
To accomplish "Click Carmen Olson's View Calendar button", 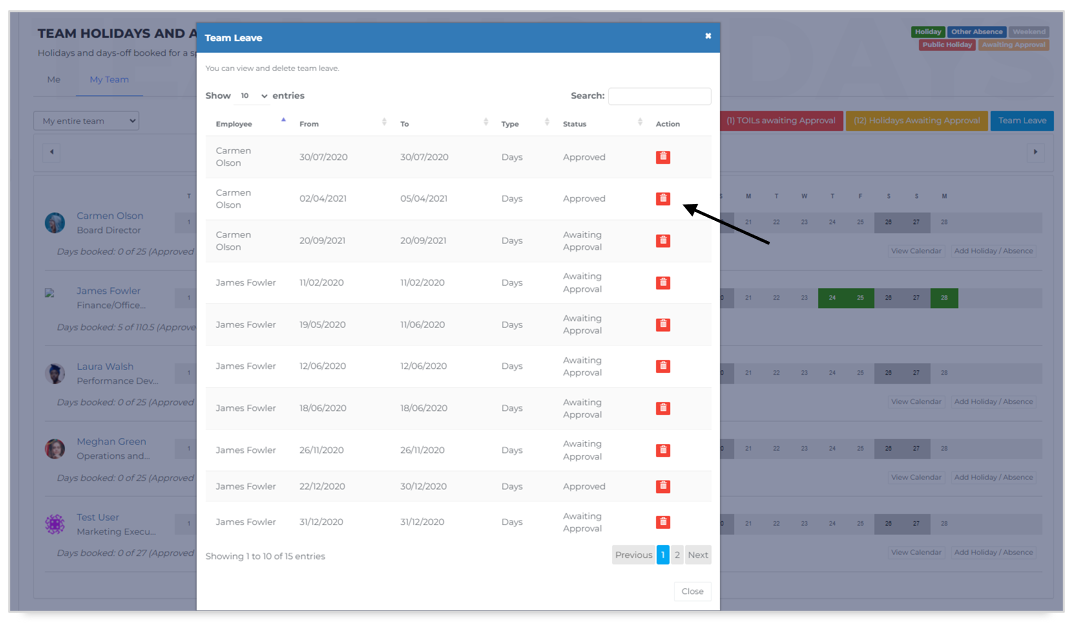I will point(916,251).
